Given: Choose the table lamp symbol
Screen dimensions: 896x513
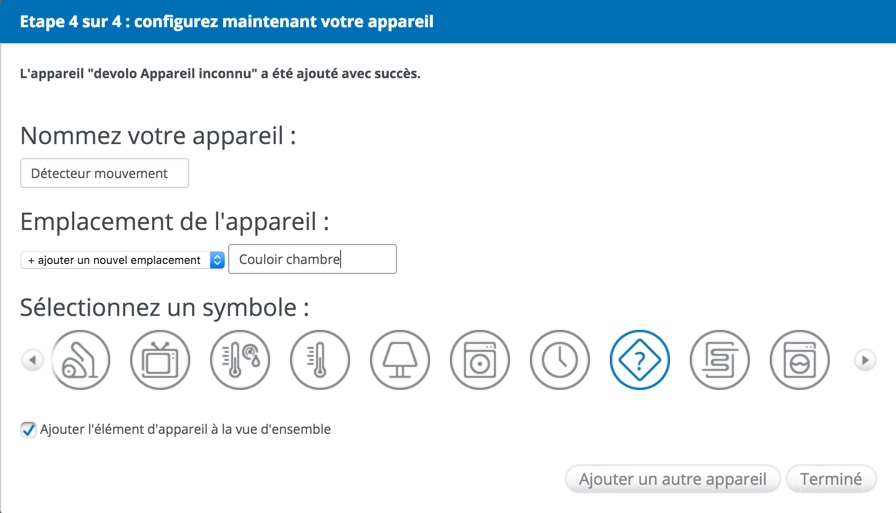Looking at the screenshot, I should coord(400,360).
